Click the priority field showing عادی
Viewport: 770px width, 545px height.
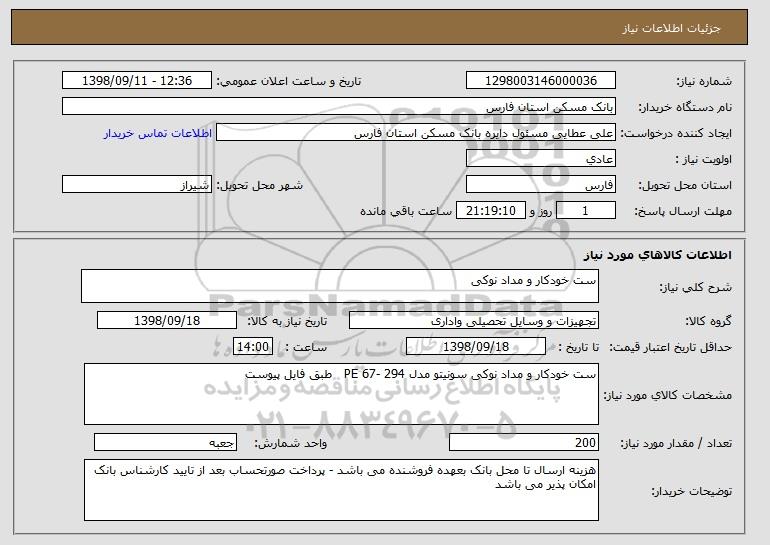pos(541,159)
